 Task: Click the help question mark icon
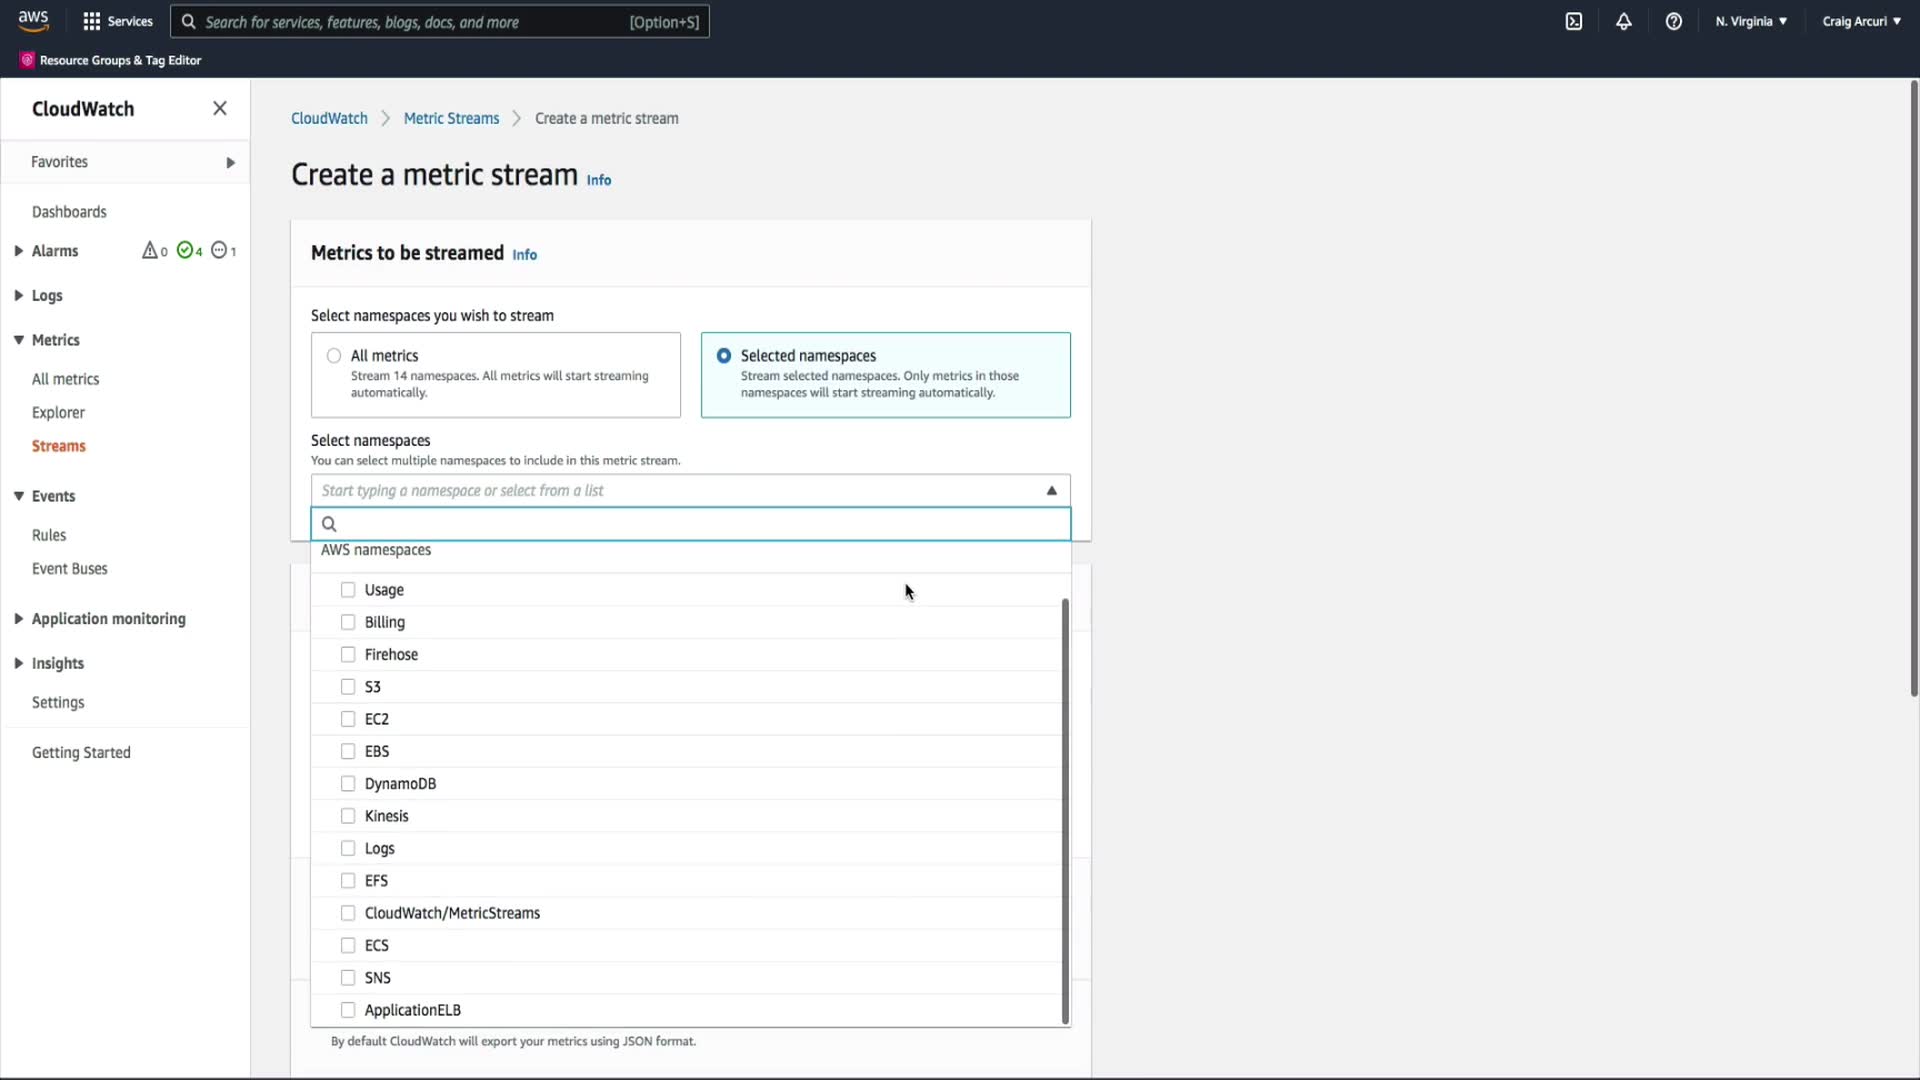coord(1673,21)
